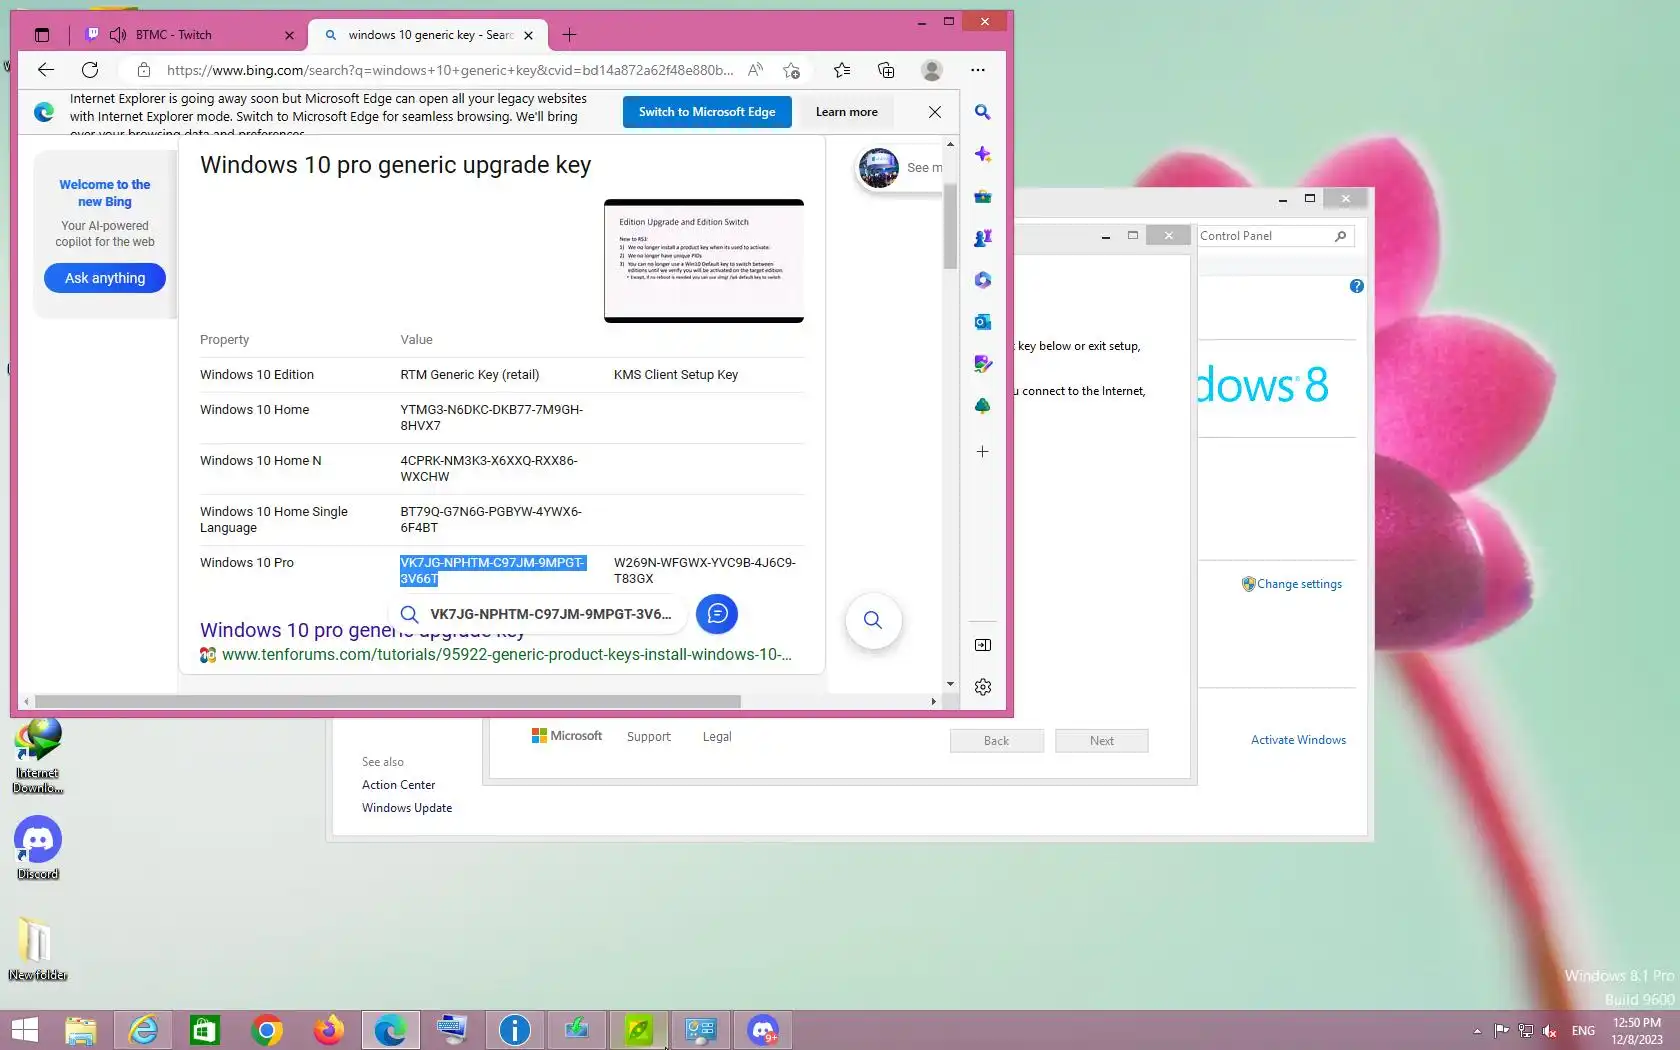
Task: Click the Support link in setup window
Action: point(649,737)
